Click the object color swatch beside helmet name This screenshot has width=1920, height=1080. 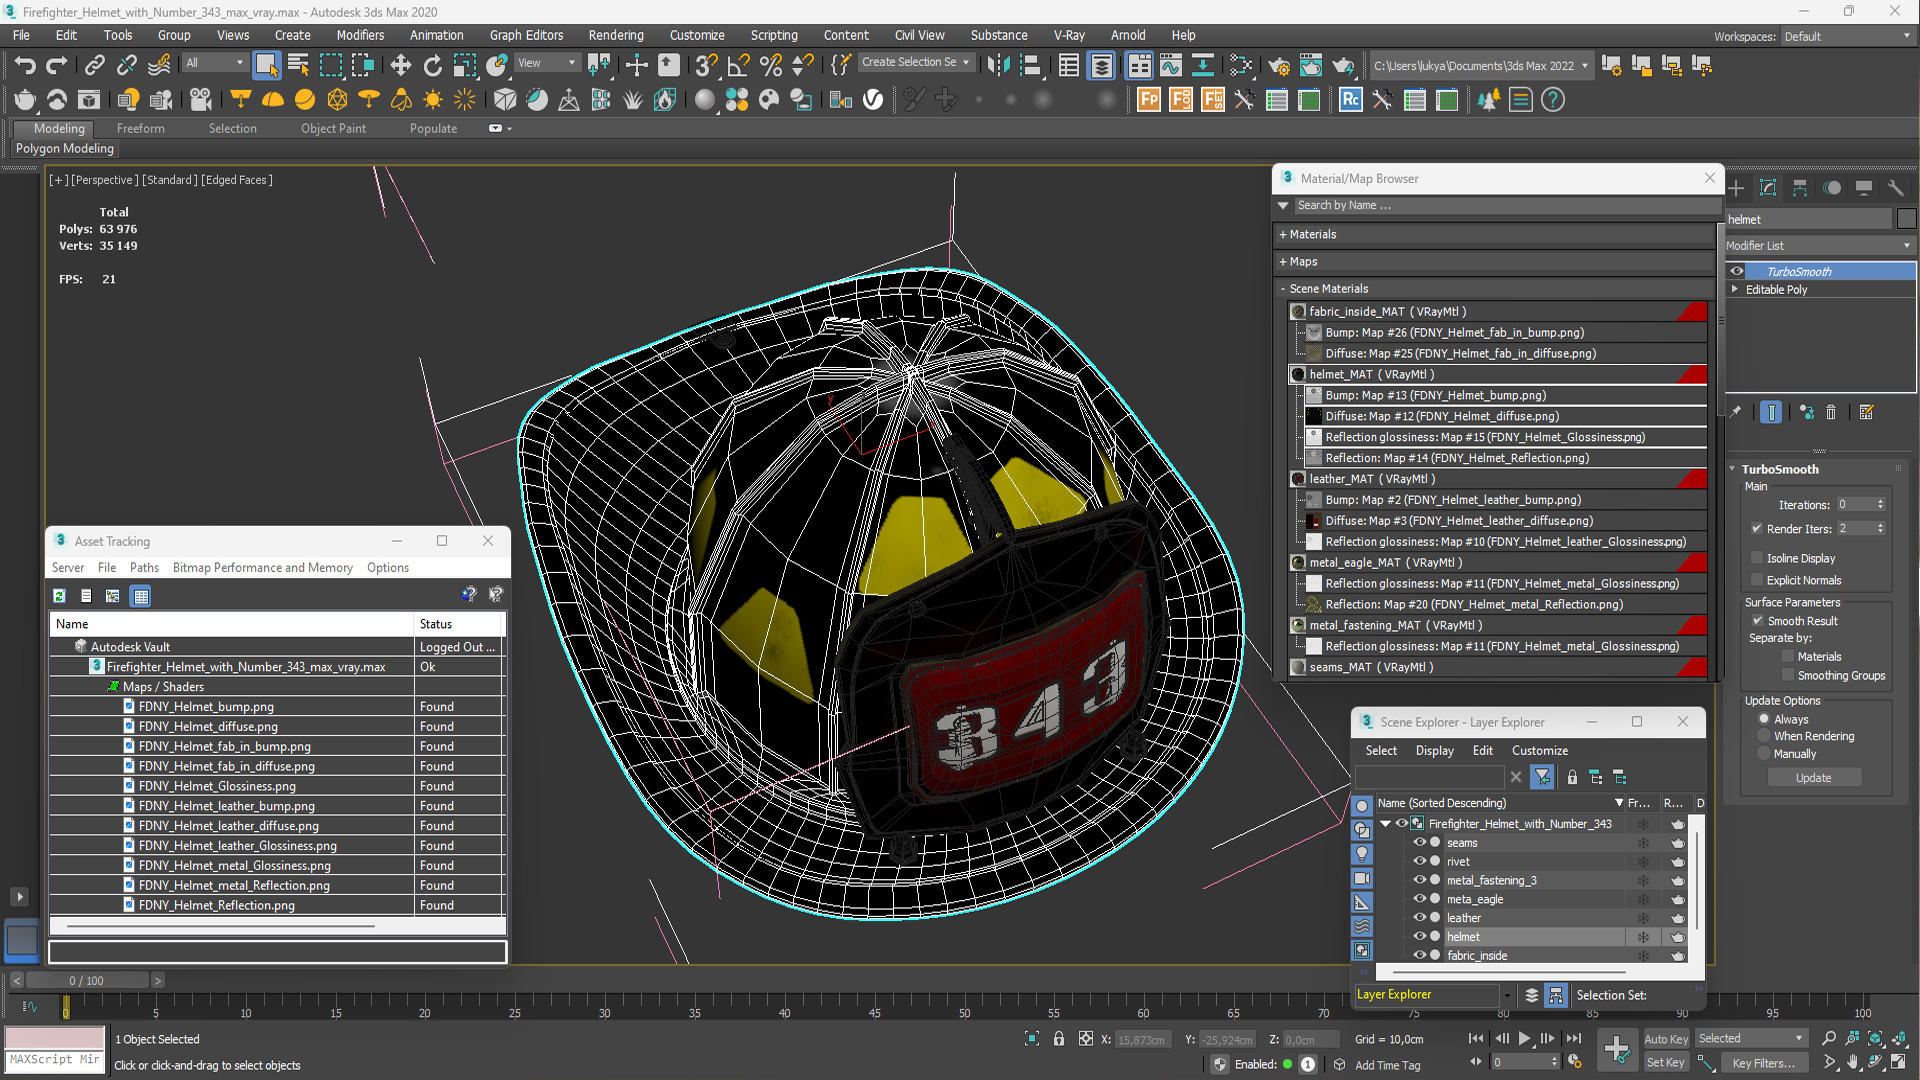pos(1906,219)
